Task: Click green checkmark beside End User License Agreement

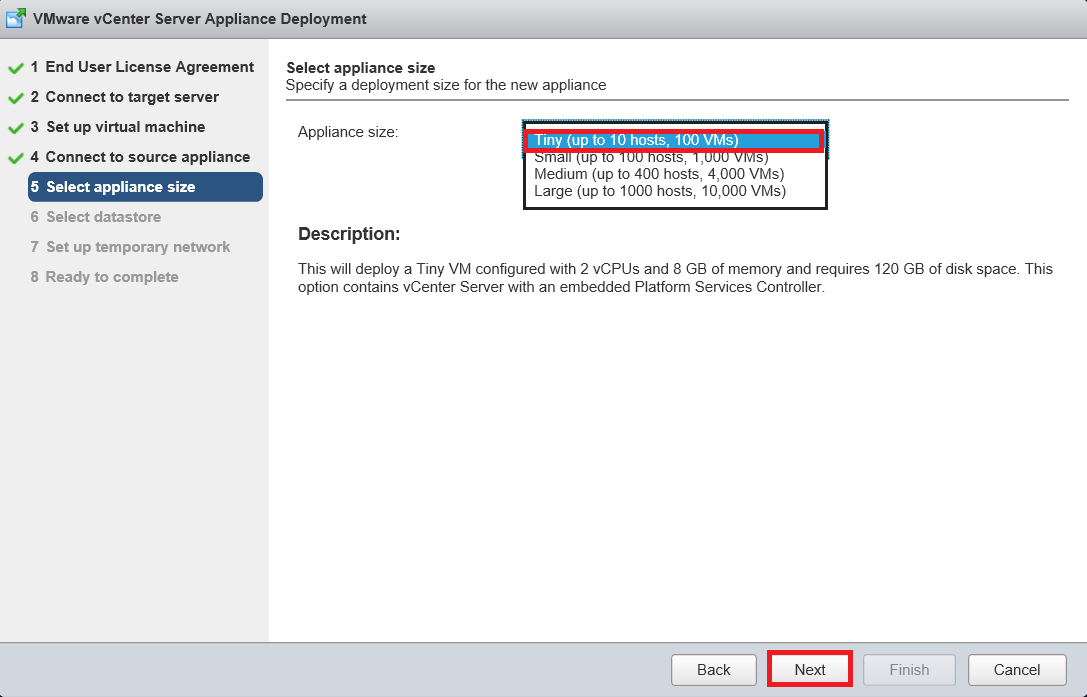Action: click(x=15, y=68)
